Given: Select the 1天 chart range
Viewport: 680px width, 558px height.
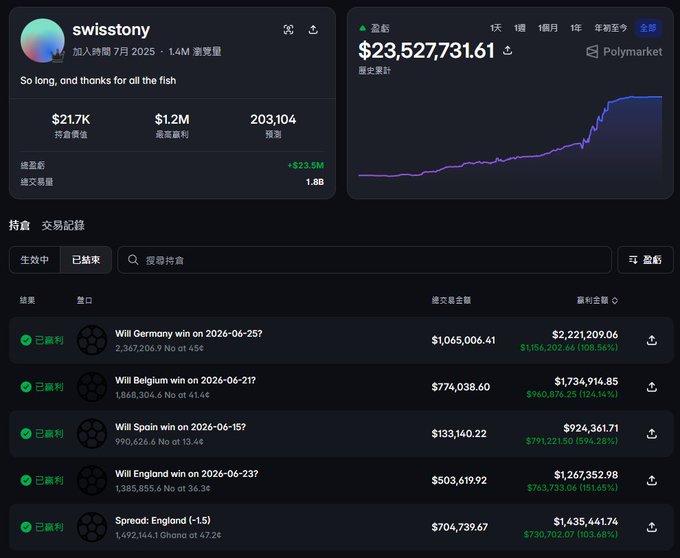Looking at the screenshot, I should [x=496, y=28].
